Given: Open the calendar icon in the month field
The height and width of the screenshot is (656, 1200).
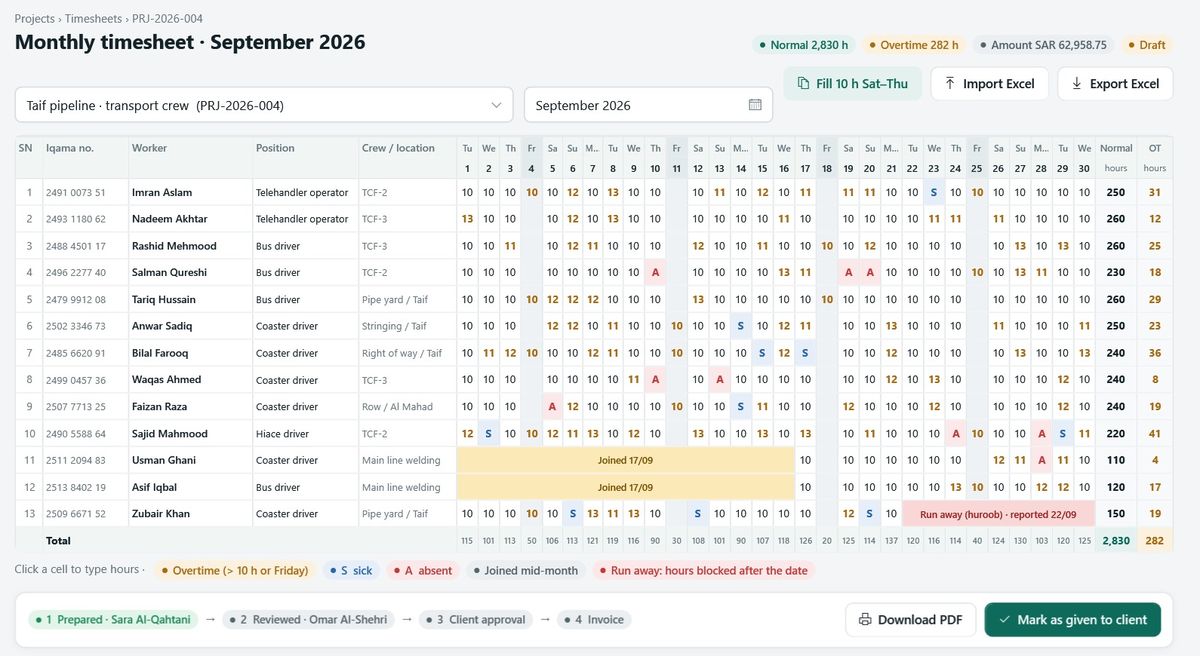Looking at the screenshot, I should (x=755, y=105).
